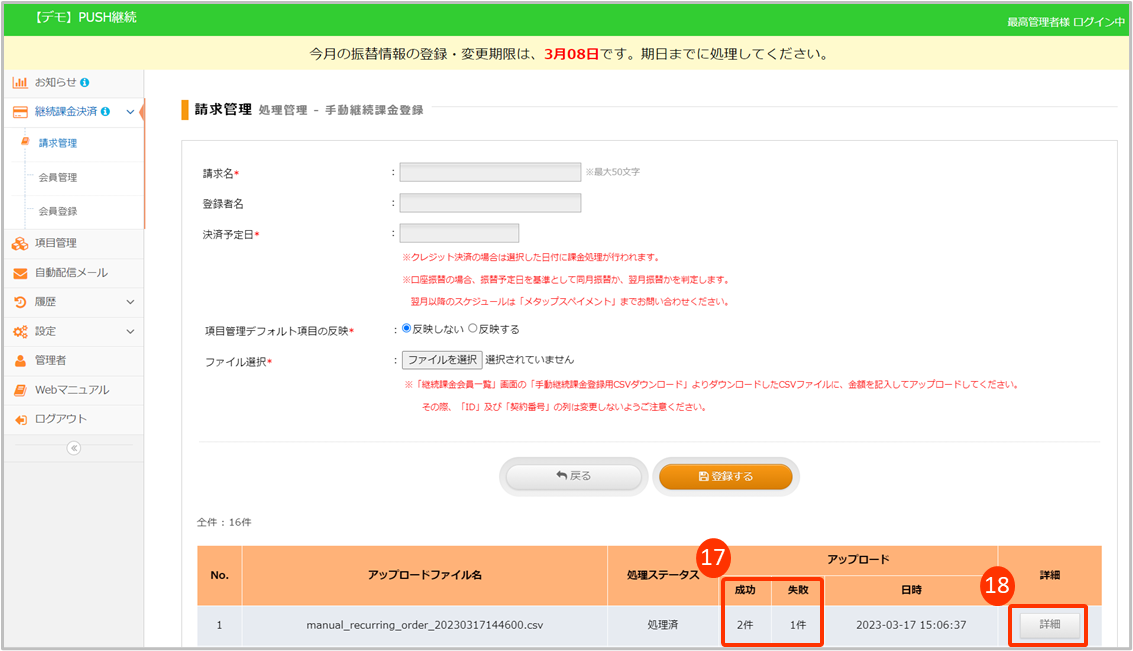
Task: Open 詳細 for the uploaded CSV row
Action: 1049,624
